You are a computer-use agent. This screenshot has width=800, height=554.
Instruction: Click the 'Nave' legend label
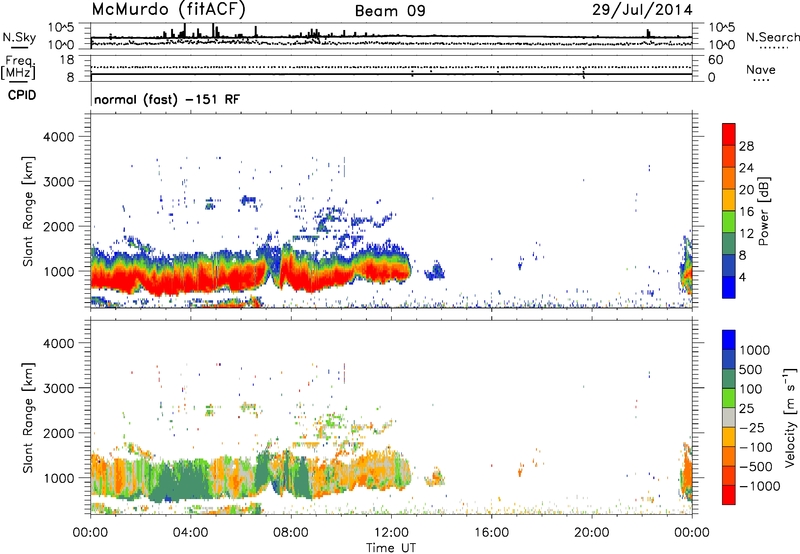coord(761,69)
